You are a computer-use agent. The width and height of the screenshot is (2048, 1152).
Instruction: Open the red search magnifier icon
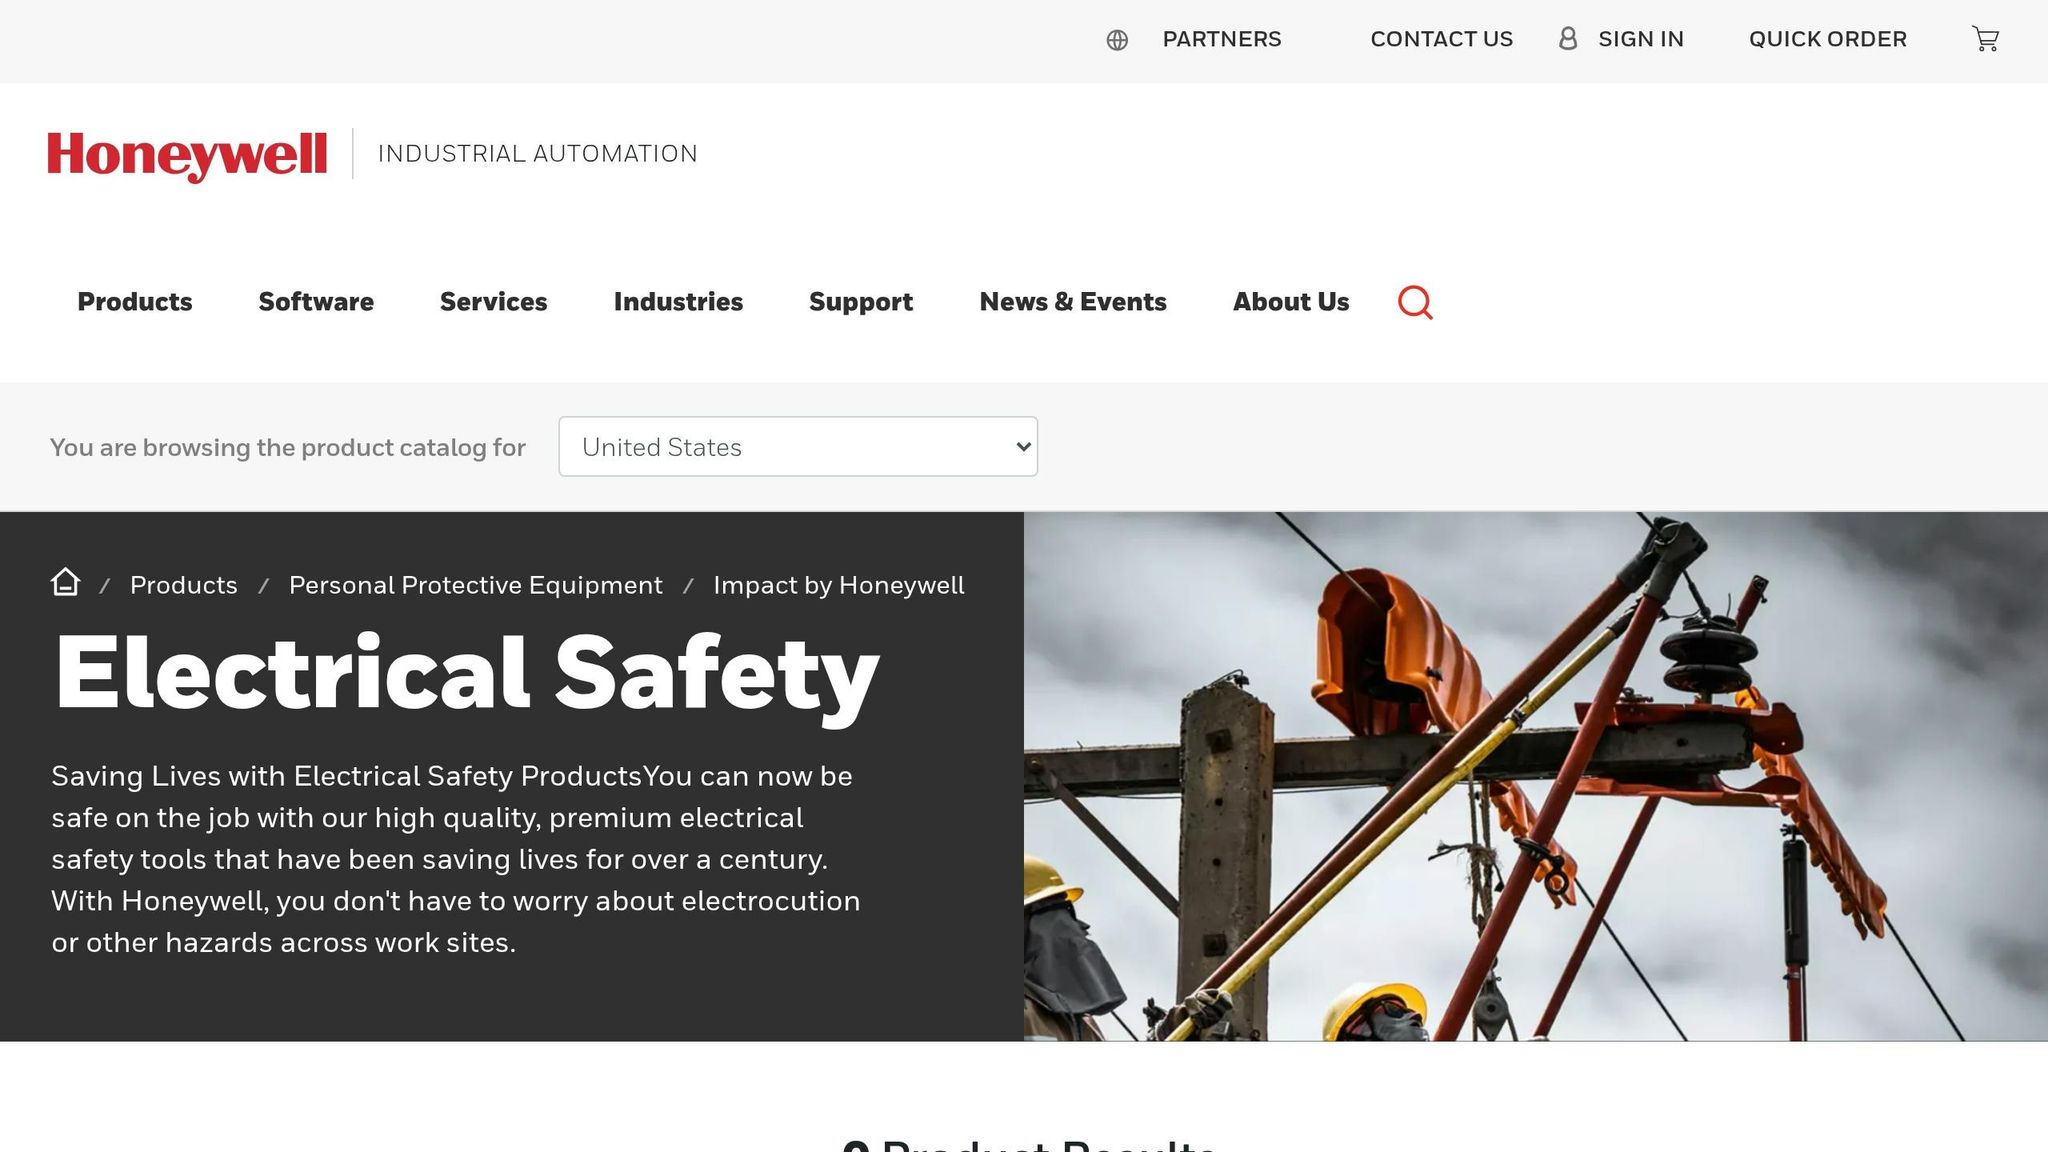coord(1415,302)
